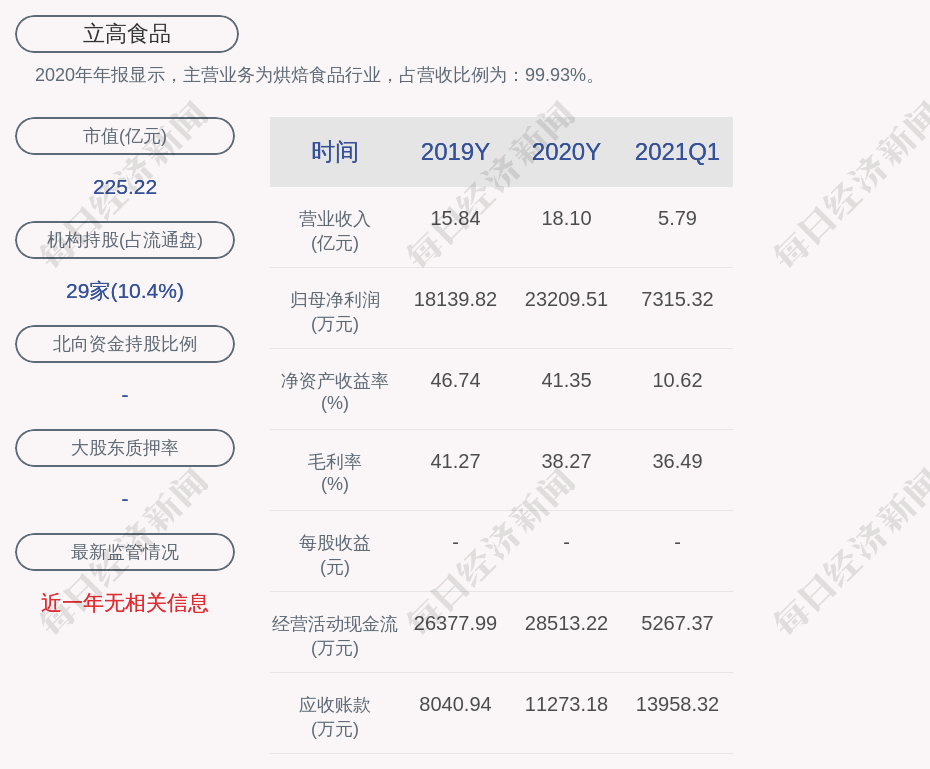Select ROE value 46.74
The image size is (930, 769).
(x=455, y=380)
